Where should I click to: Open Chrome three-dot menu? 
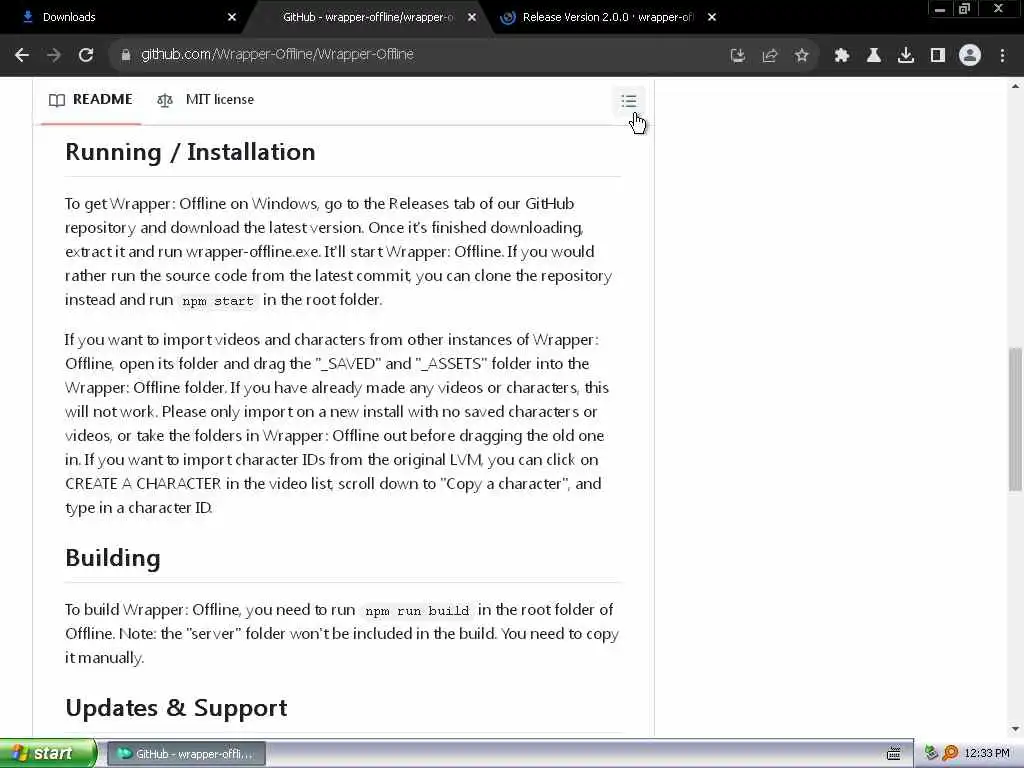1002,56
